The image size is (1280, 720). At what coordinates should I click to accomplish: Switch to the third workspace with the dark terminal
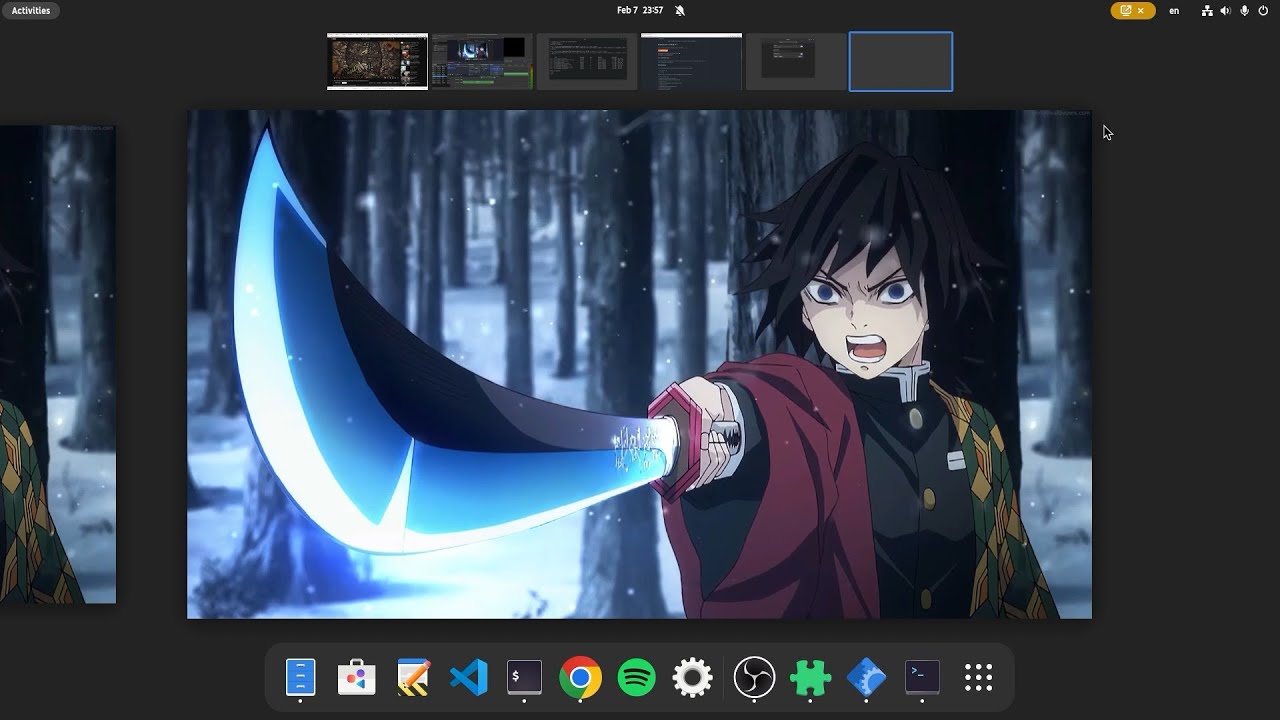[587, 62]
